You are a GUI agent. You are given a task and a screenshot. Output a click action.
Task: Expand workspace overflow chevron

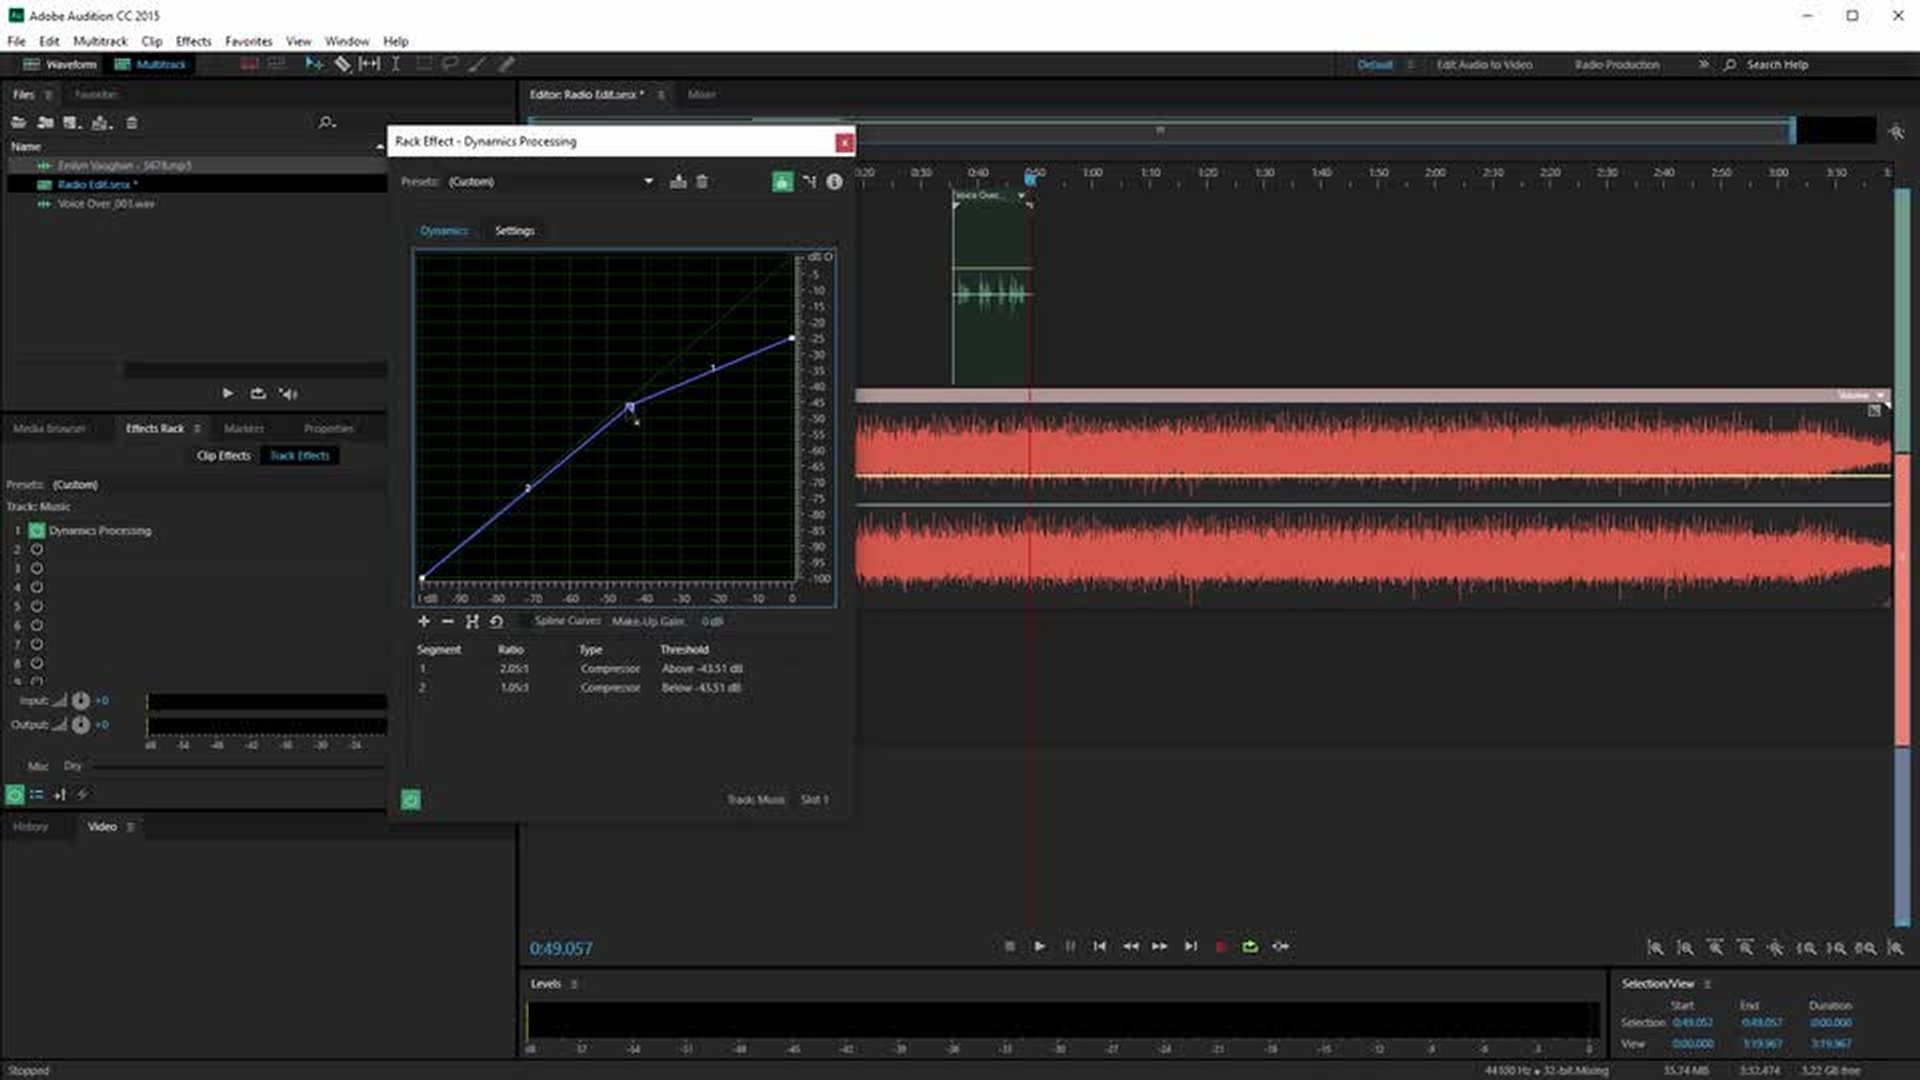coord(1703,65)
